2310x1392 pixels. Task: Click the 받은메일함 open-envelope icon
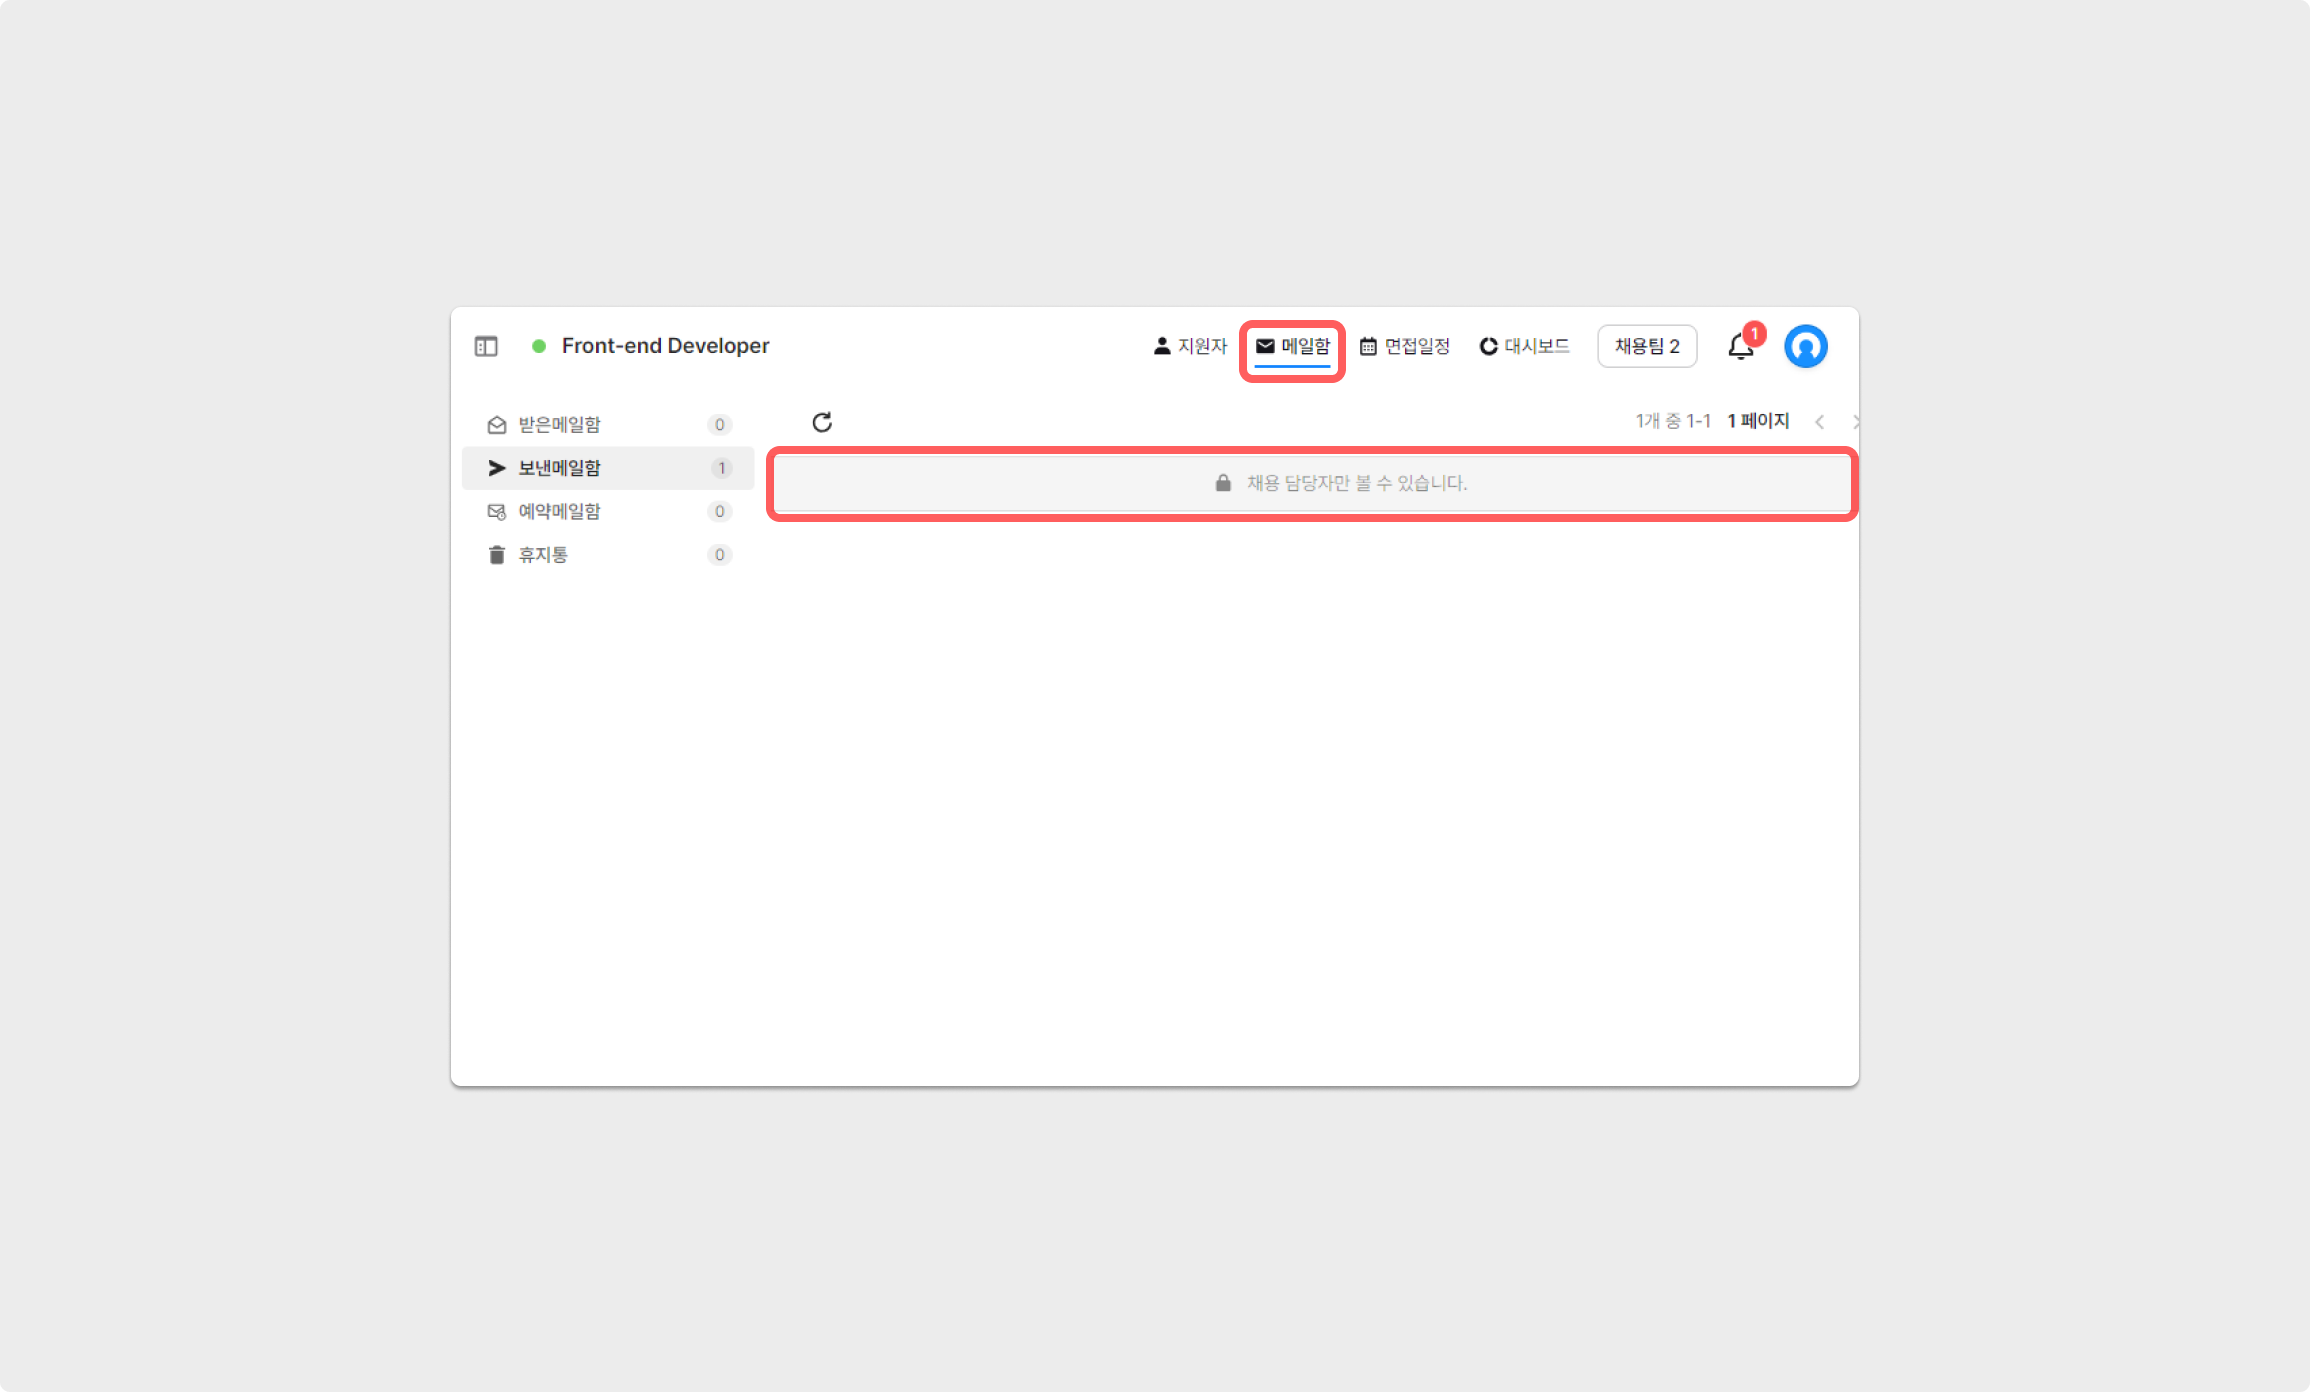496,425
